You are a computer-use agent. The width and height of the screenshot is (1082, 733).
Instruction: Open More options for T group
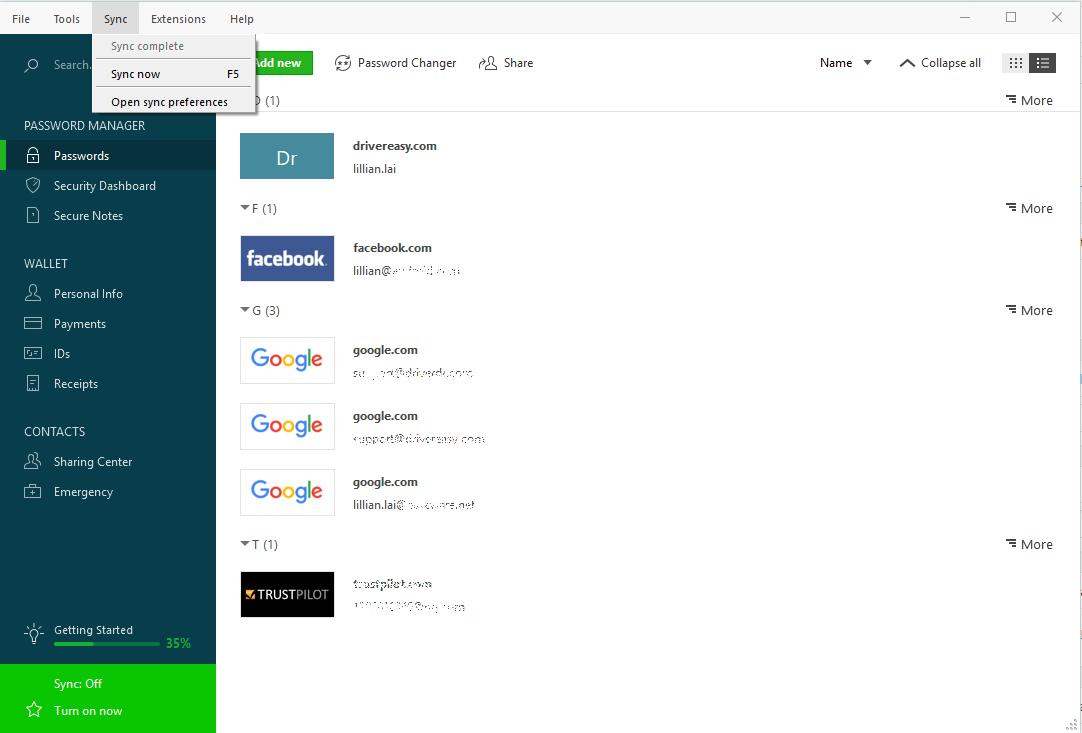(1029, 544)
